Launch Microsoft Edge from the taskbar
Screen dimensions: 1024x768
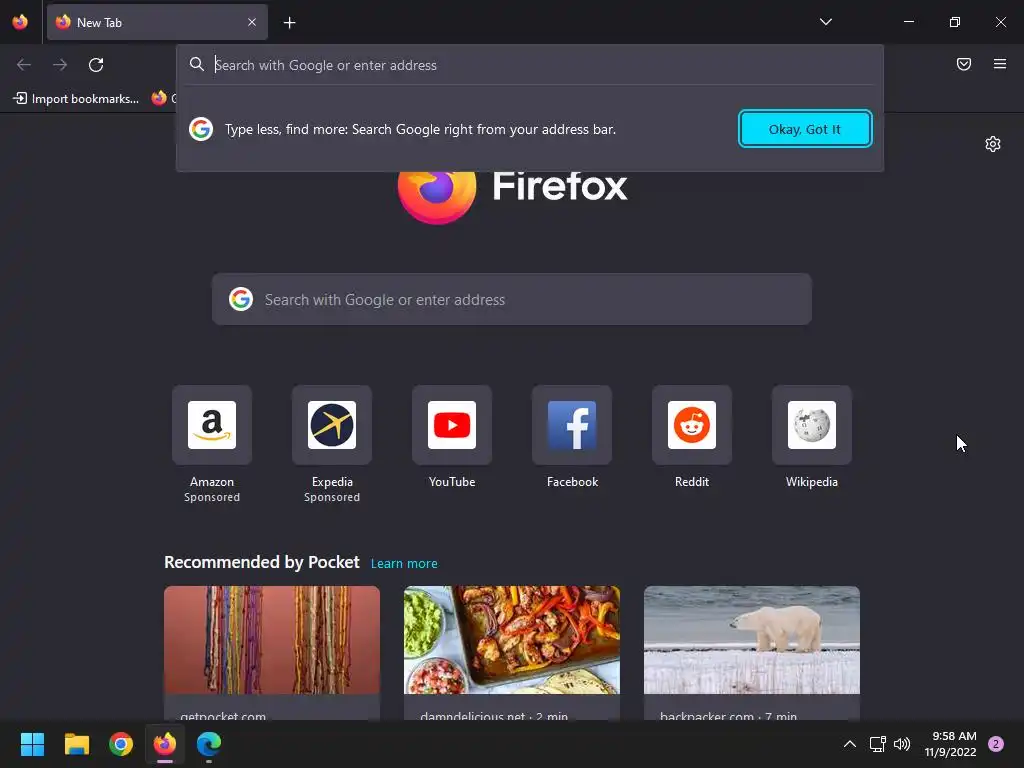(209, 744)
